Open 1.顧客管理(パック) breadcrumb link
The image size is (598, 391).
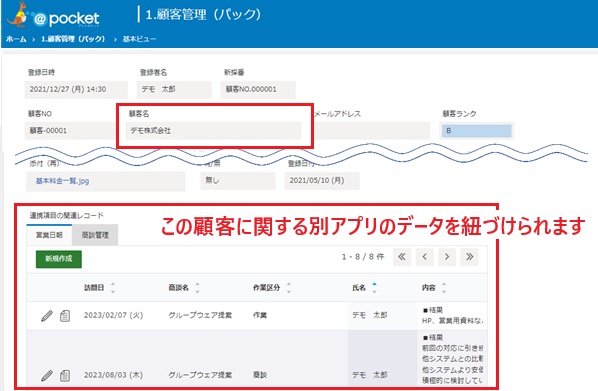click(x=72, y=39)
